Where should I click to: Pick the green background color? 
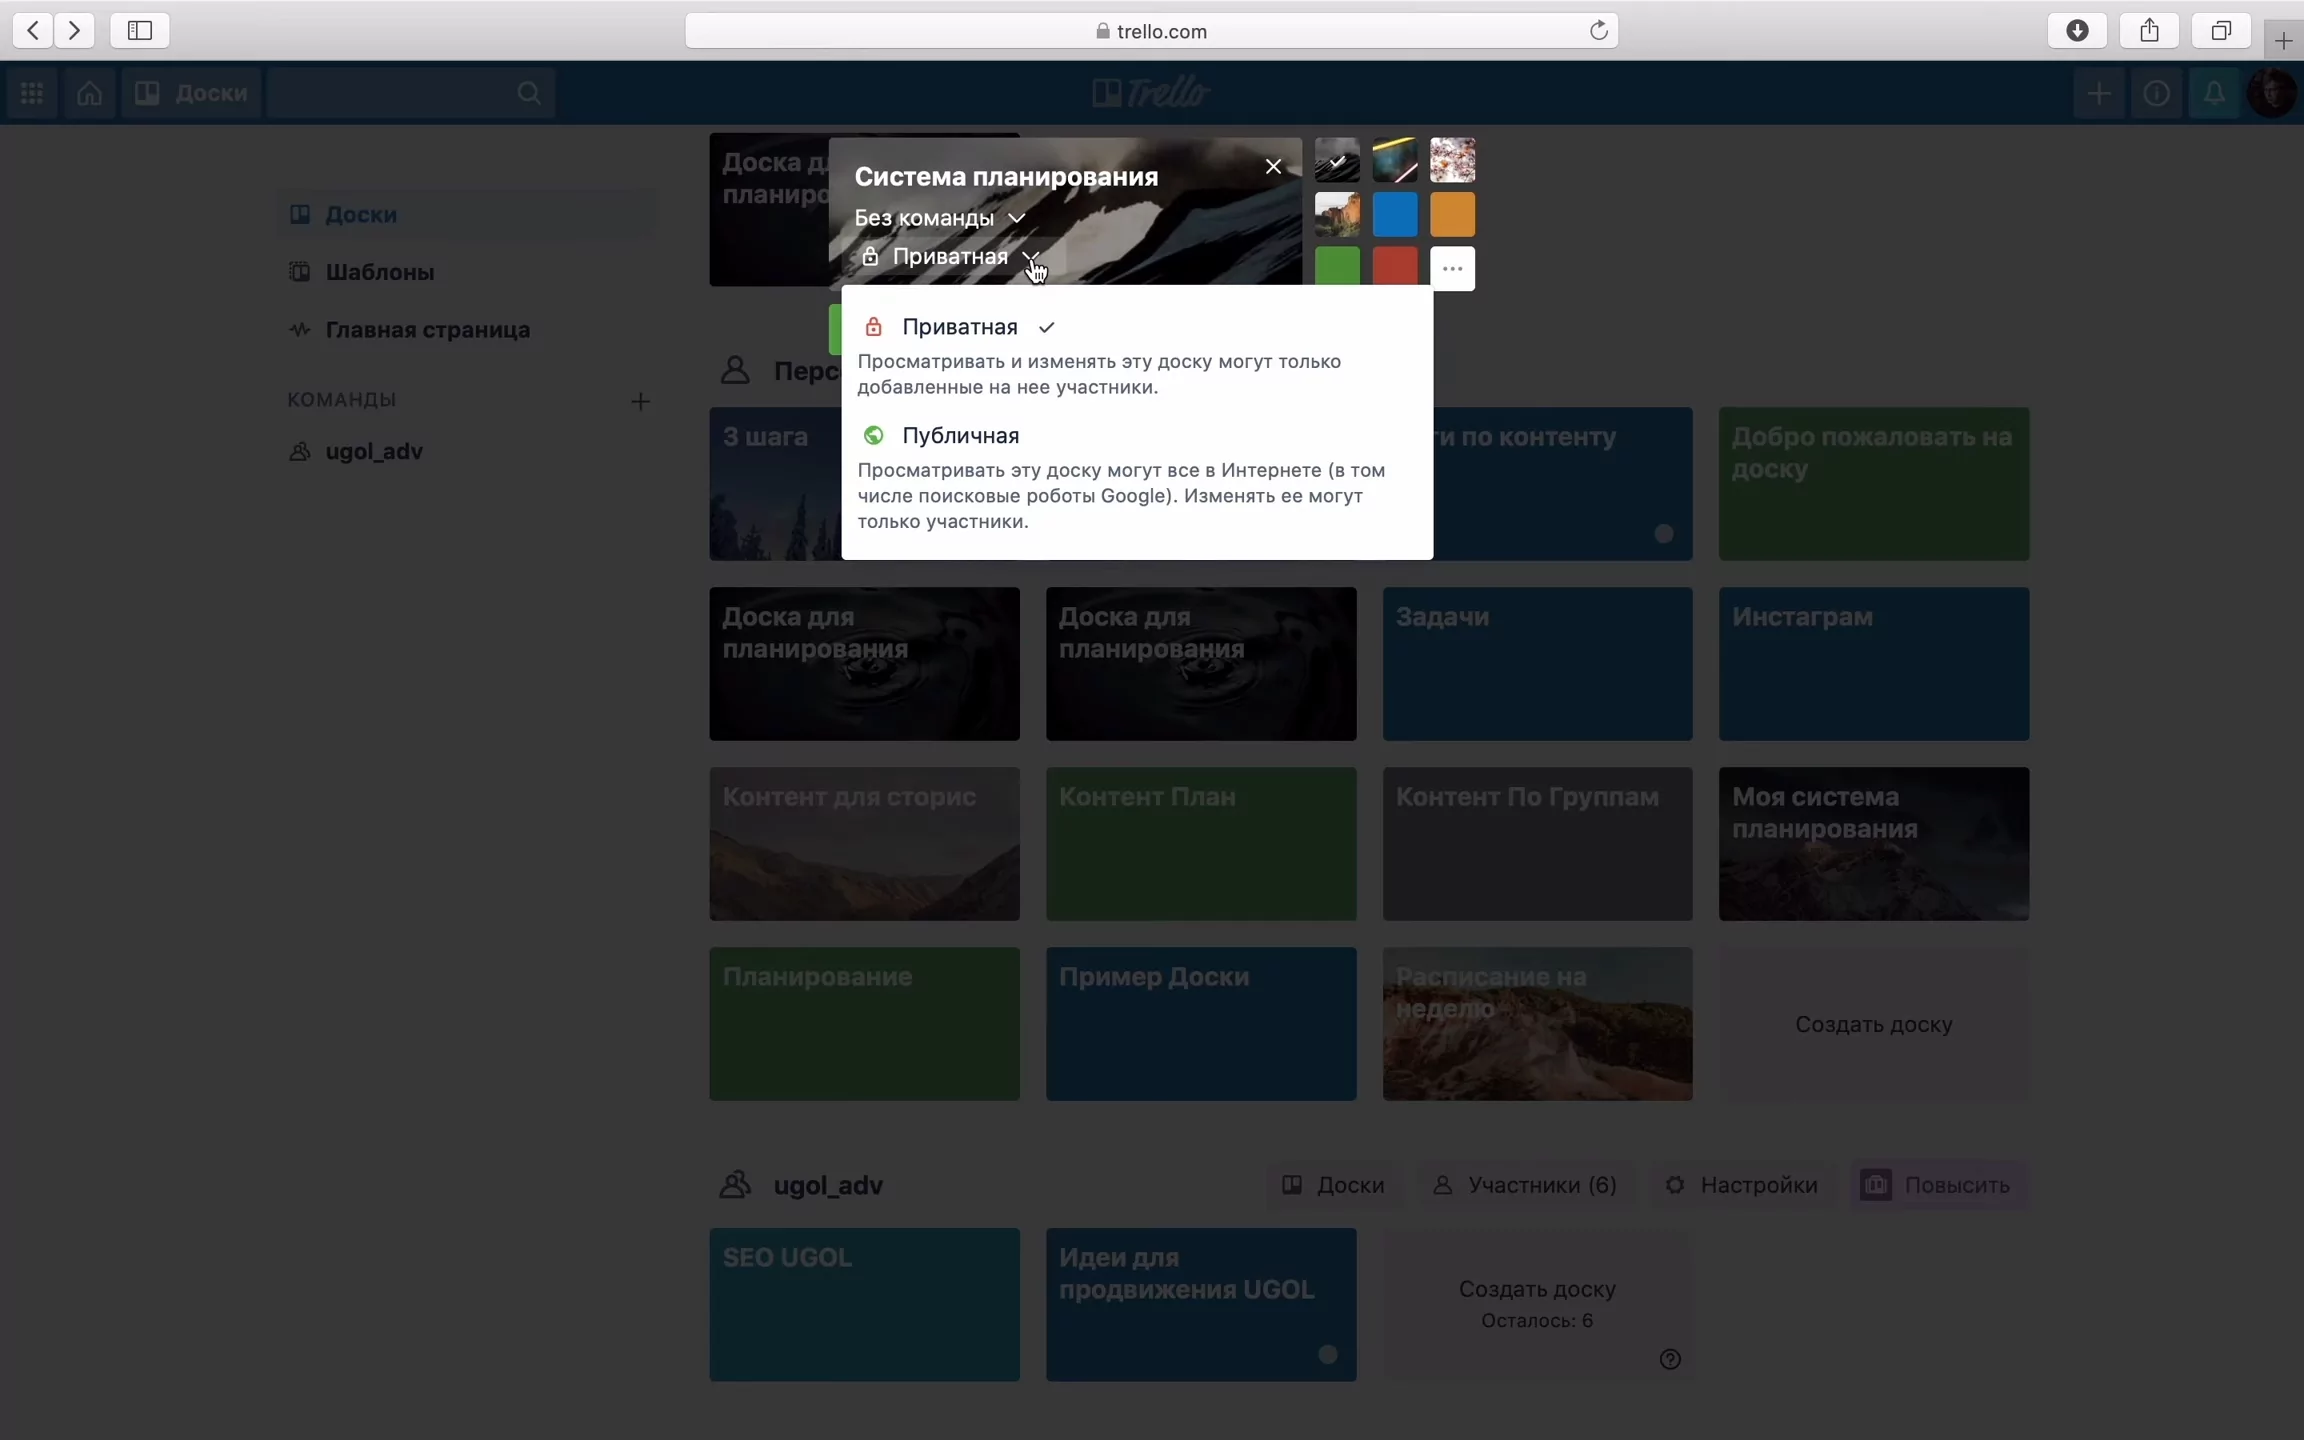[x=1337, y=267]
